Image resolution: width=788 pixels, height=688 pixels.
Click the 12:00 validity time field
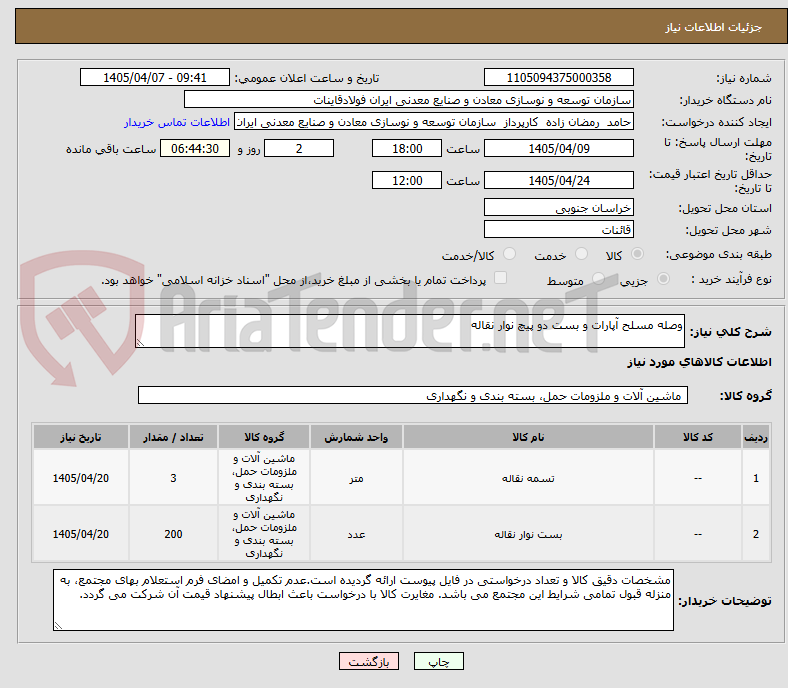tap(407, 180)
